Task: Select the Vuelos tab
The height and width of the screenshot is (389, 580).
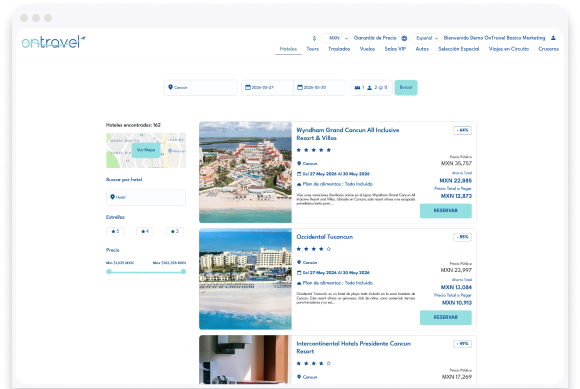Action: 367,49
